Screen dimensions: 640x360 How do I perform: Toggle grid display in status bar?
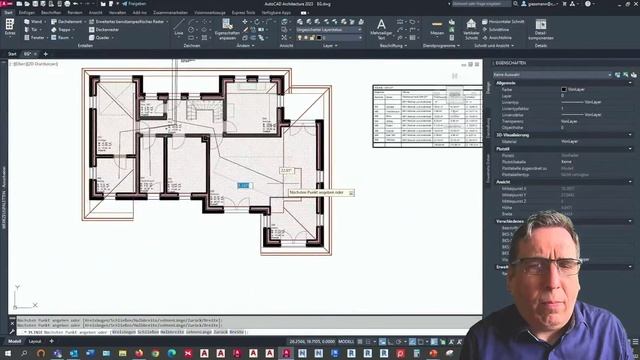[x=360, y=342]
